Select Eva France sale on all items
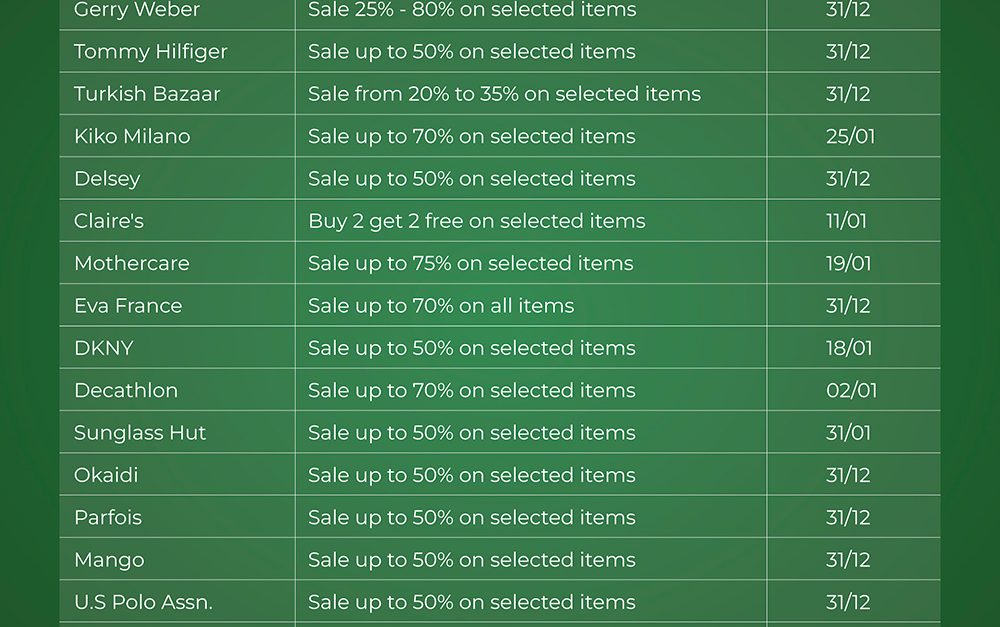The width and height of the screenshot is (1000, 627). coord(441,306)
